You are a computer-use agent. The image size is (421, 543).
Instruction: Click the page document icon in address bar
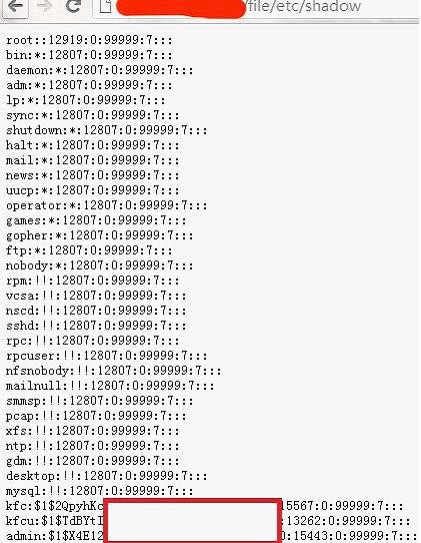106,6
